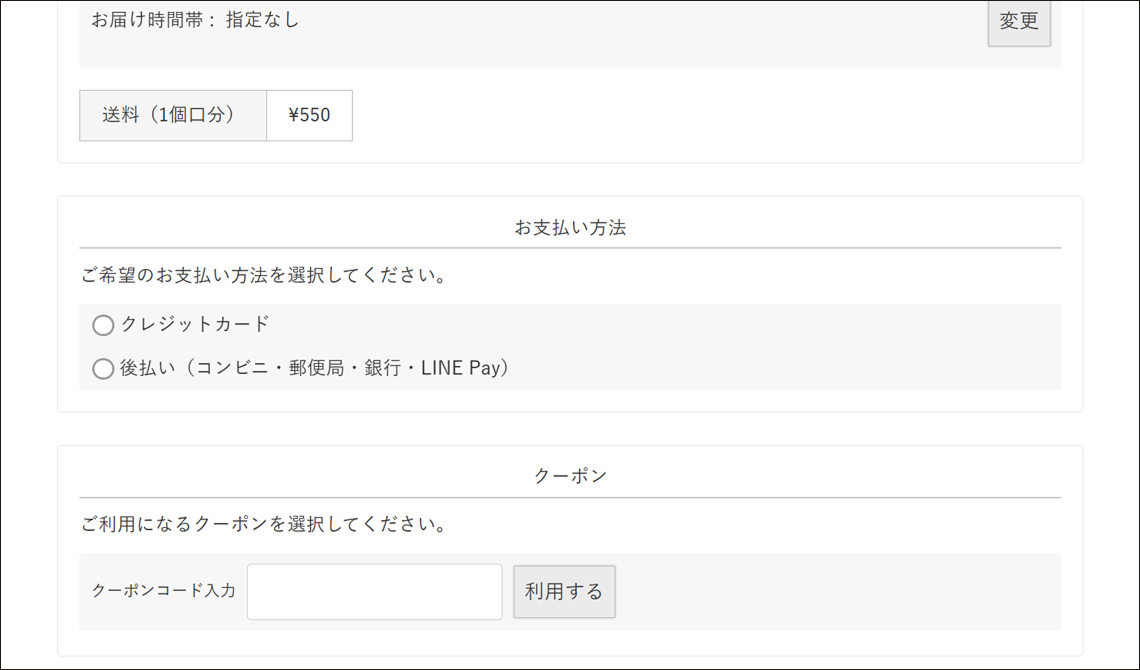Click the 送料（1個口分）table cell
Screen dimensions: 1140x670
(x=173, y=115)
